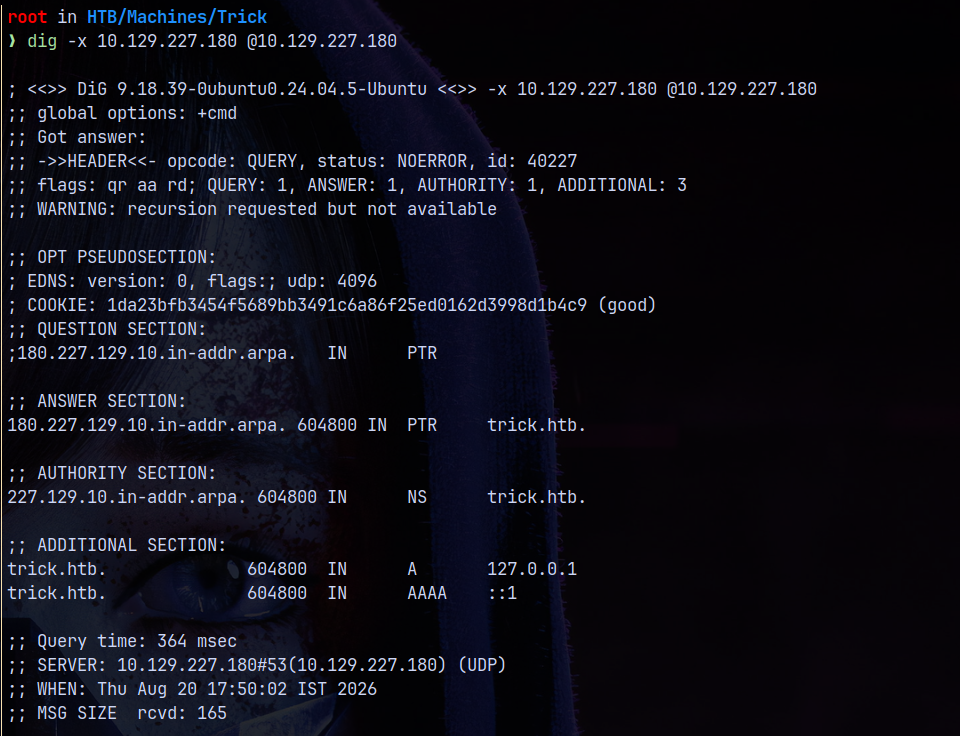Click the NS record type in authority section
The width and height of the screenshot is (960, 736).
(417, 497)
